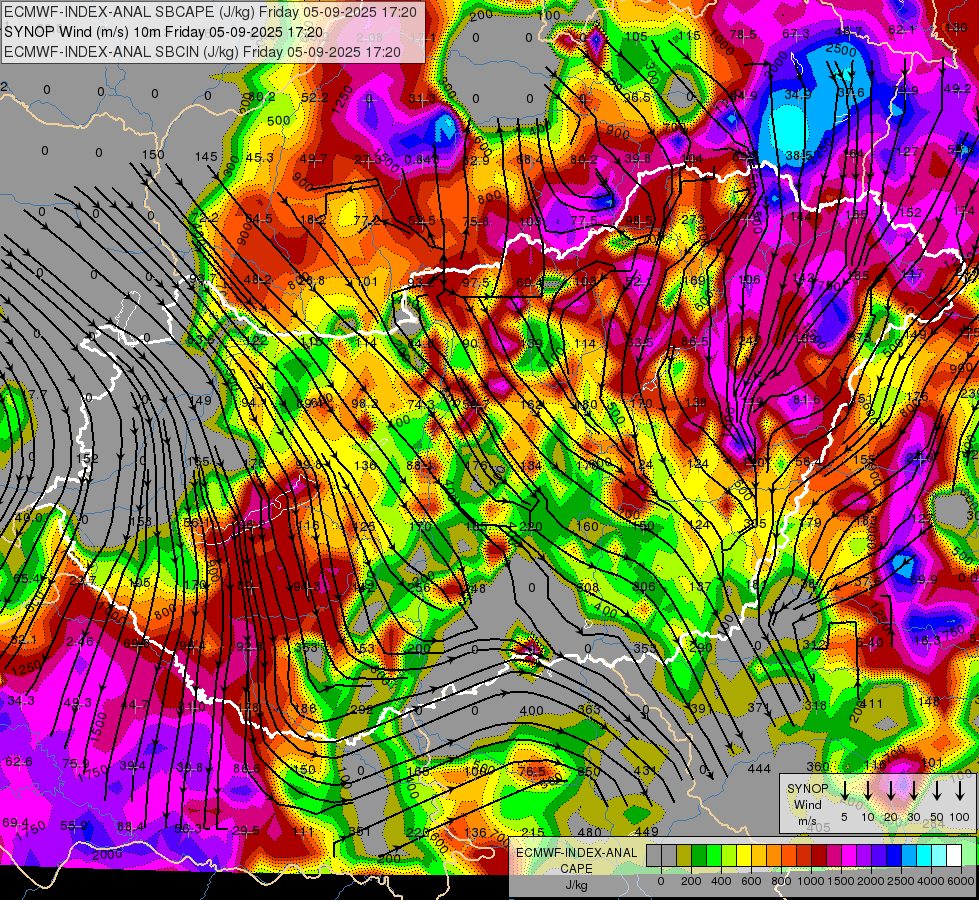
Task: Click the 431 value on map
Action: pos(645,771)
